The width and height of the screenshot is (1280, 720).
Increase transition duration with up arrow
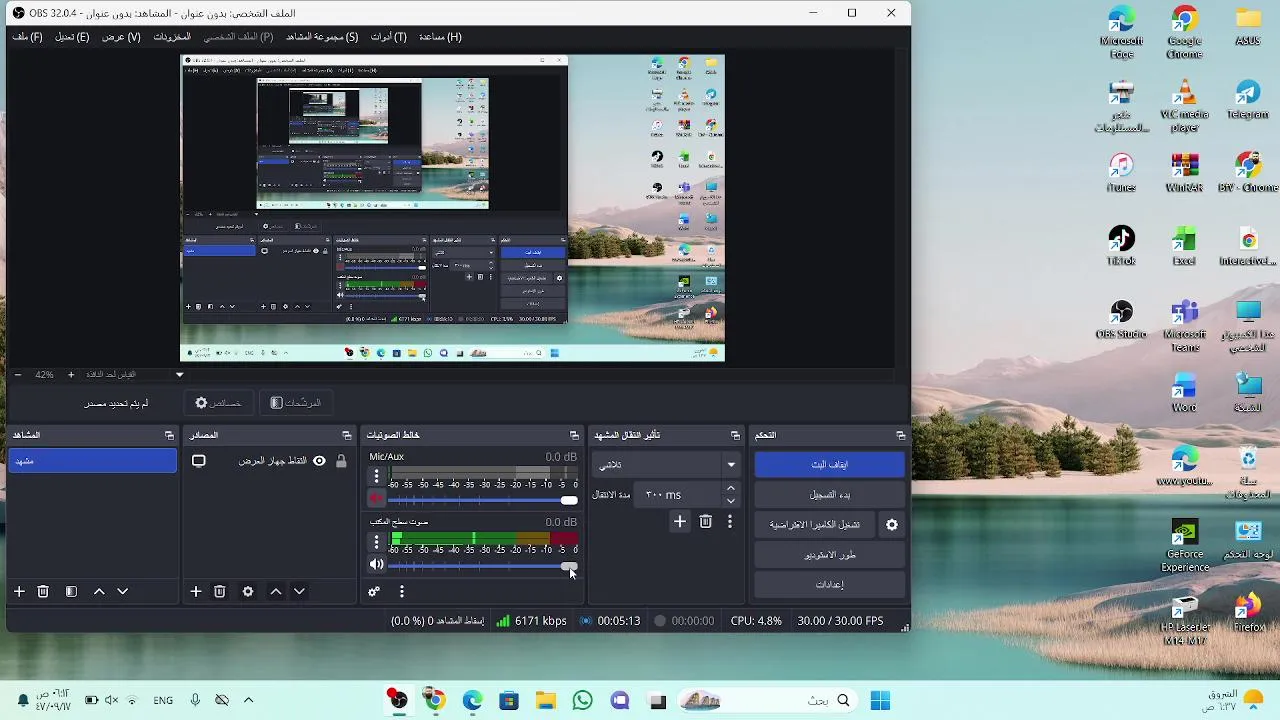(x=731, y=488)
